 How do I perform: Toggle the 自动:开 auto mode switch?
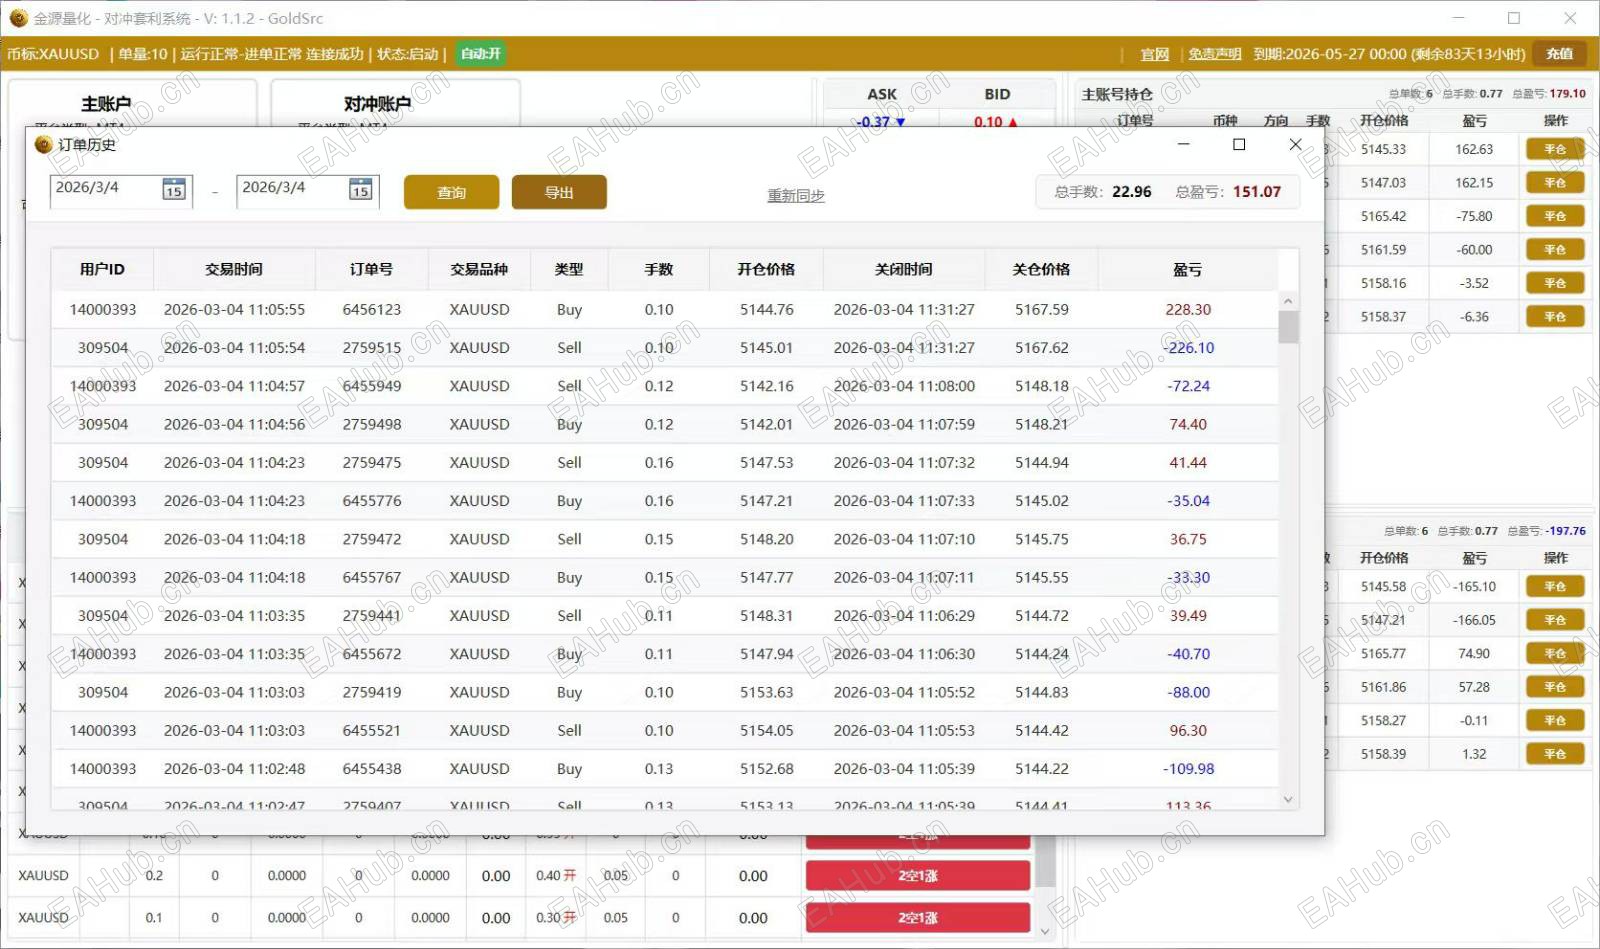pyautogui.click(x=481, y=54)
